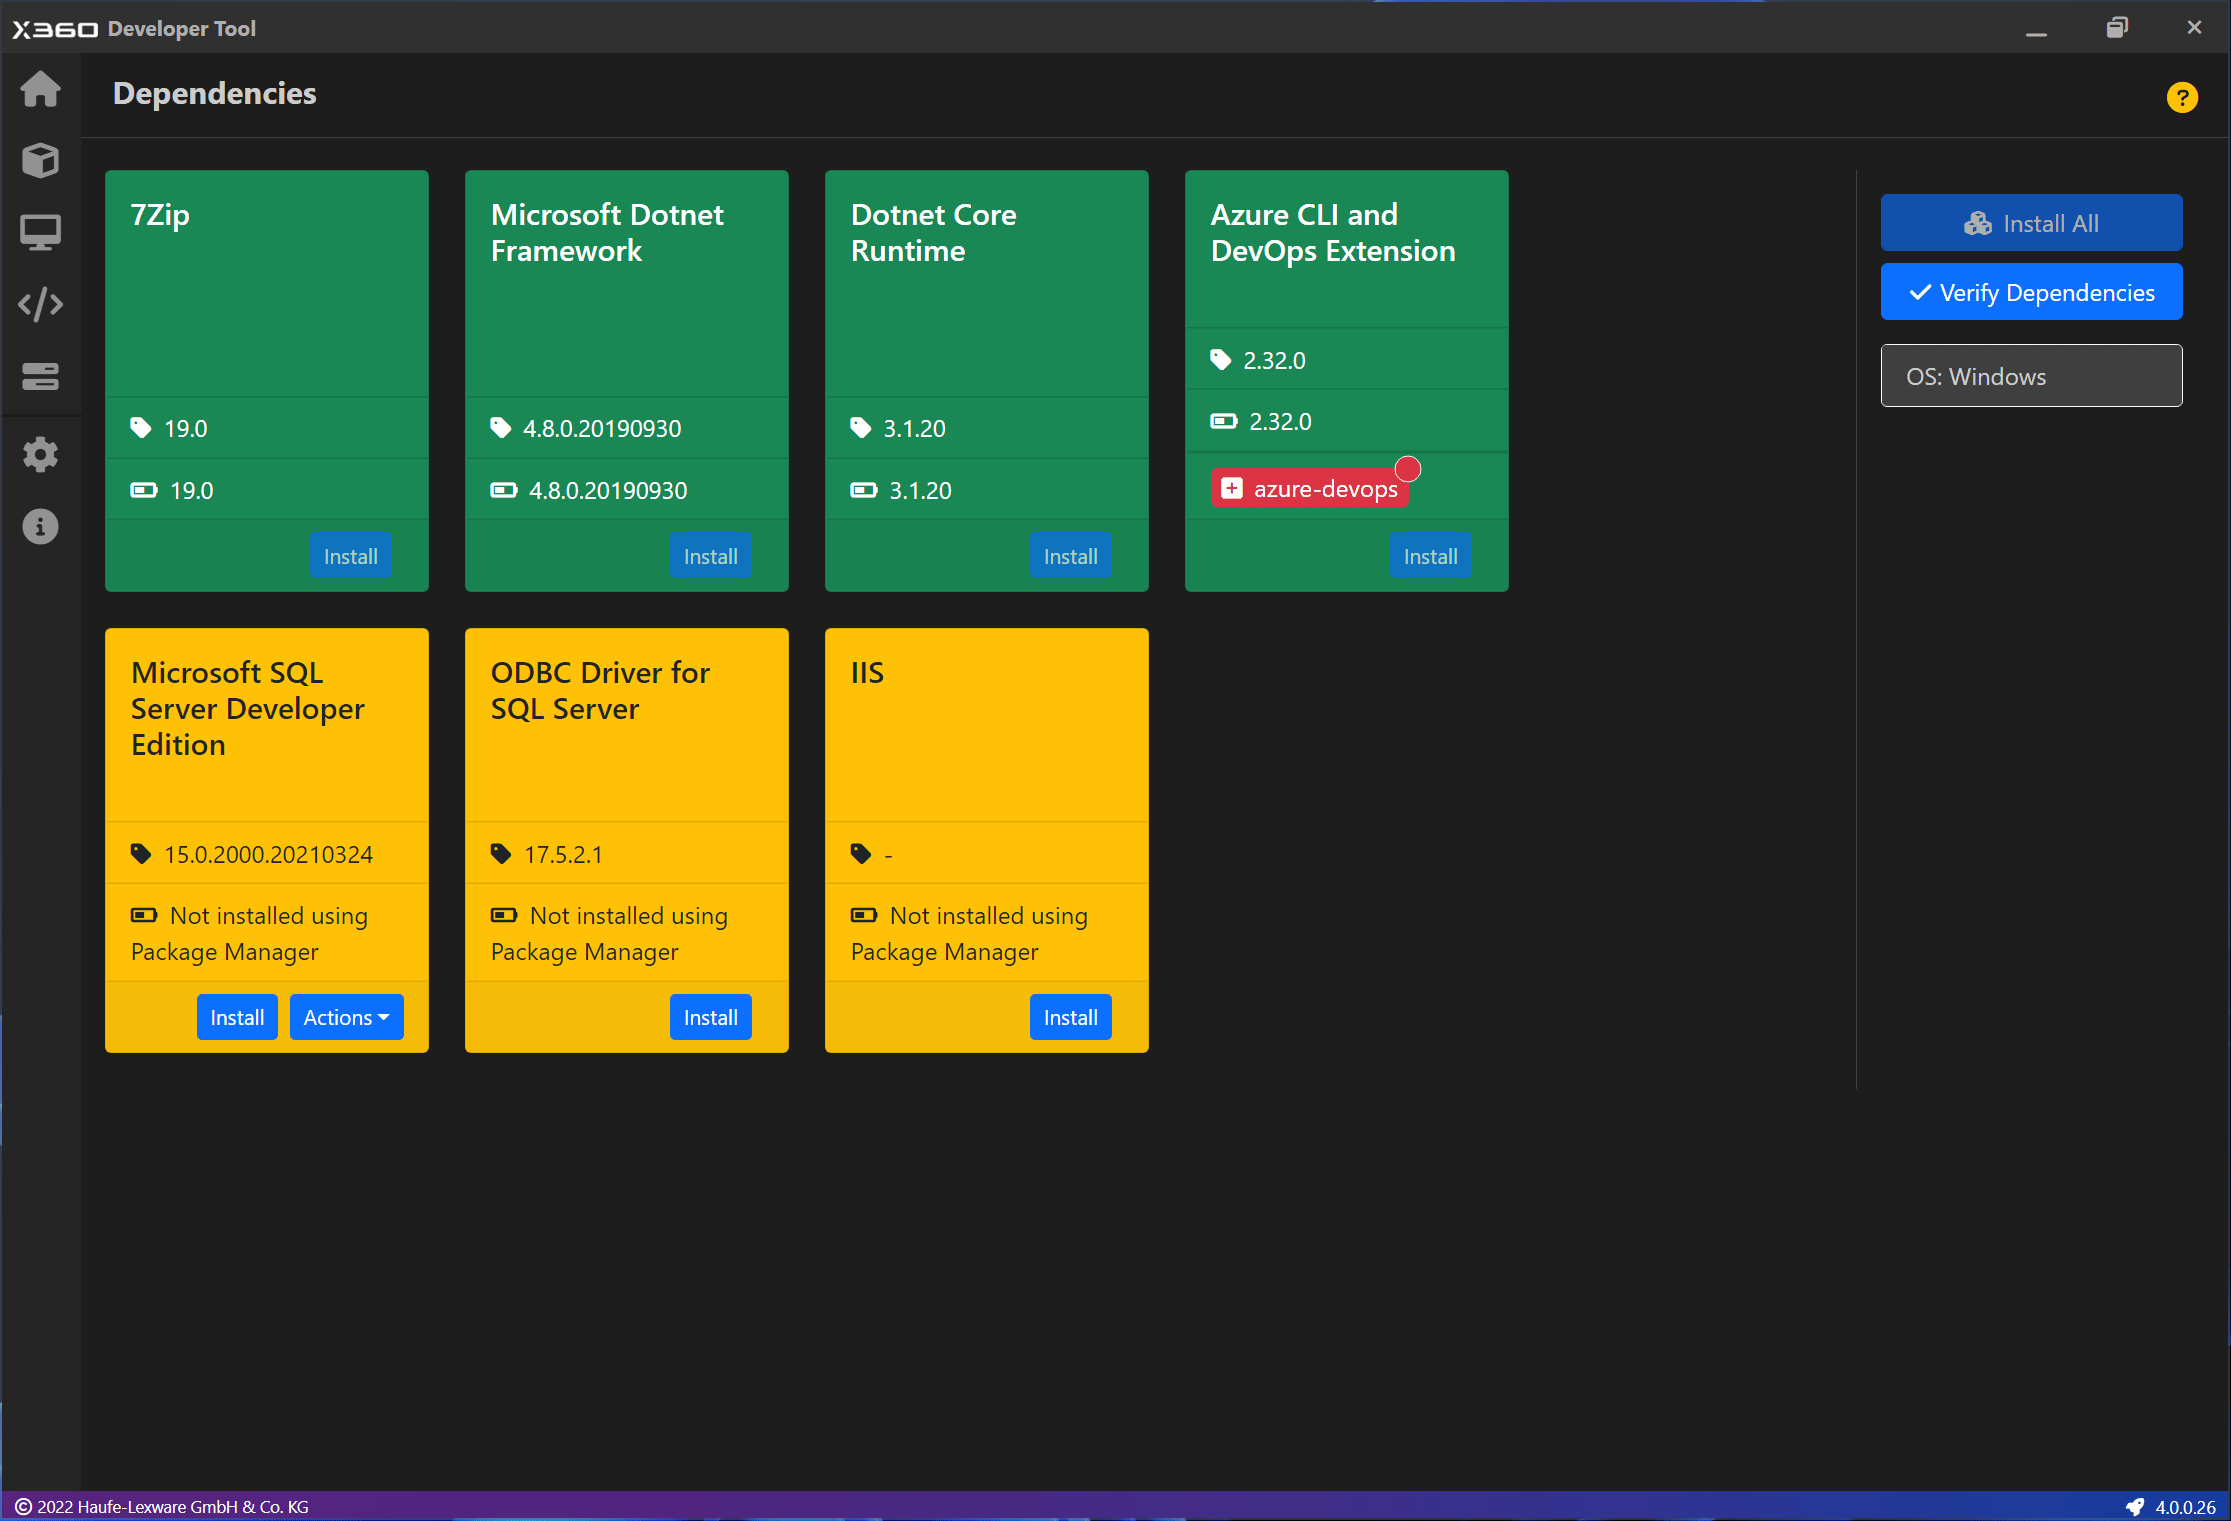Install Microsoft Dotnet Framework
Image resolution: width=2231 pixels, height=1521 pixels.
(x=710, y=556)
